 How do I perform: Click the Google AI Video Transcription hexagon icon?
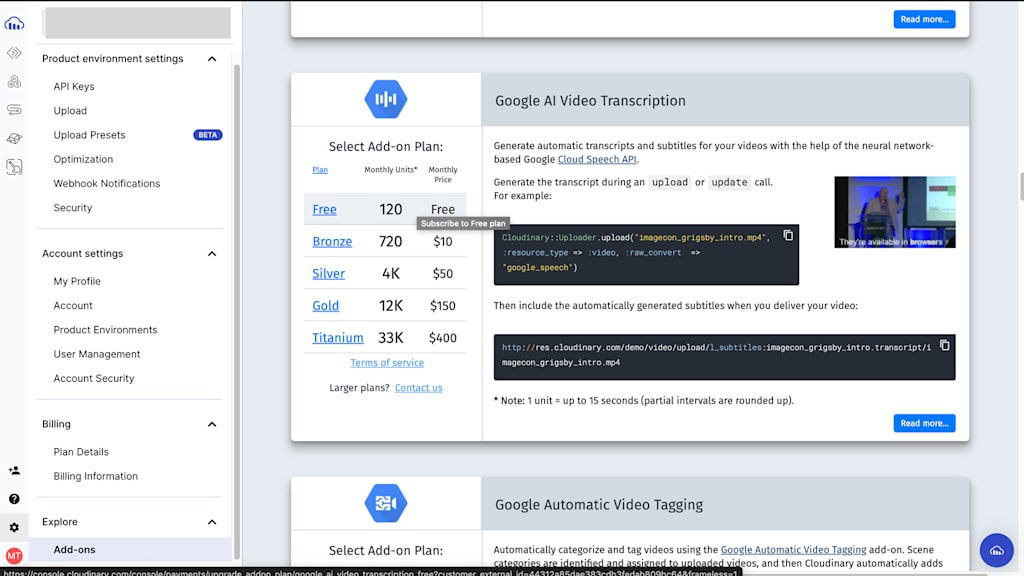pyautogui.click(x=385, y=99)
